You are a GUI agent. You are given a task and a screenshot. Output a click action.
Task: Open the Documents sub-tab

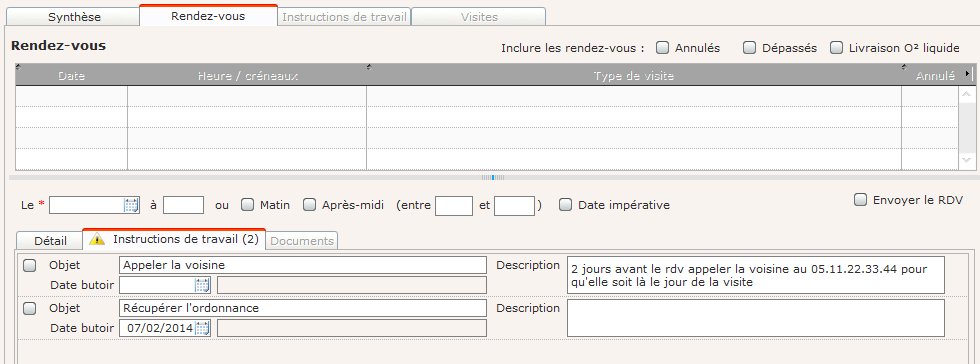pos(302,241)
